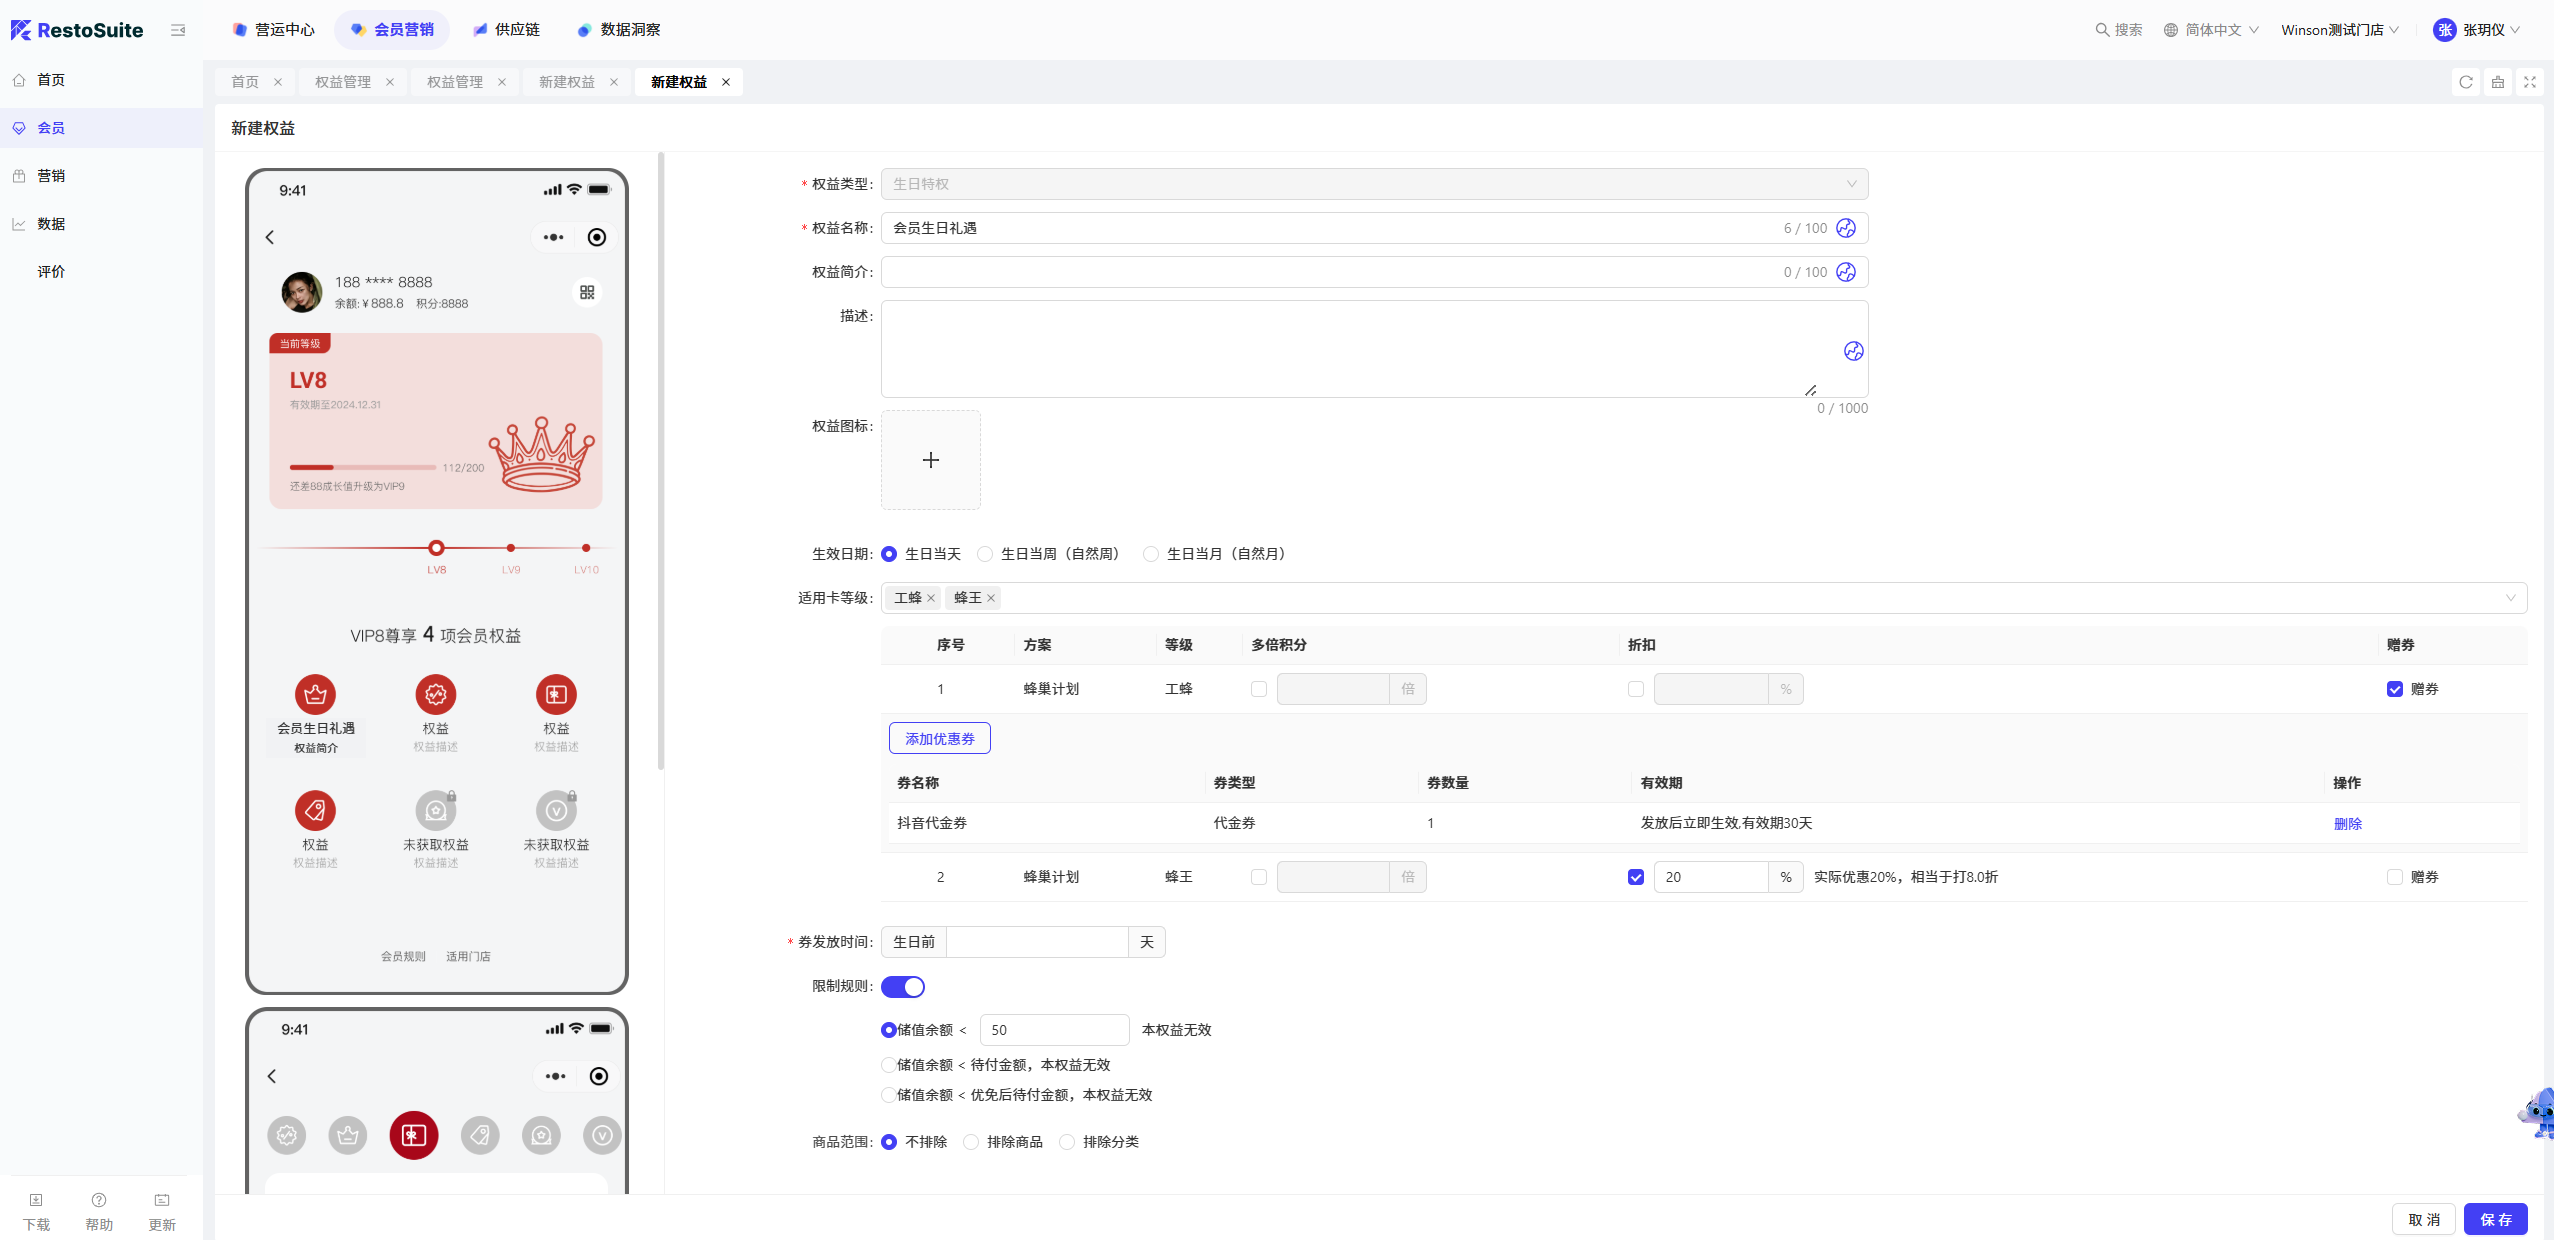Click the fullscreen icon on the tab bar
Screen dimensions: 2554x1240
(2530, 82)
